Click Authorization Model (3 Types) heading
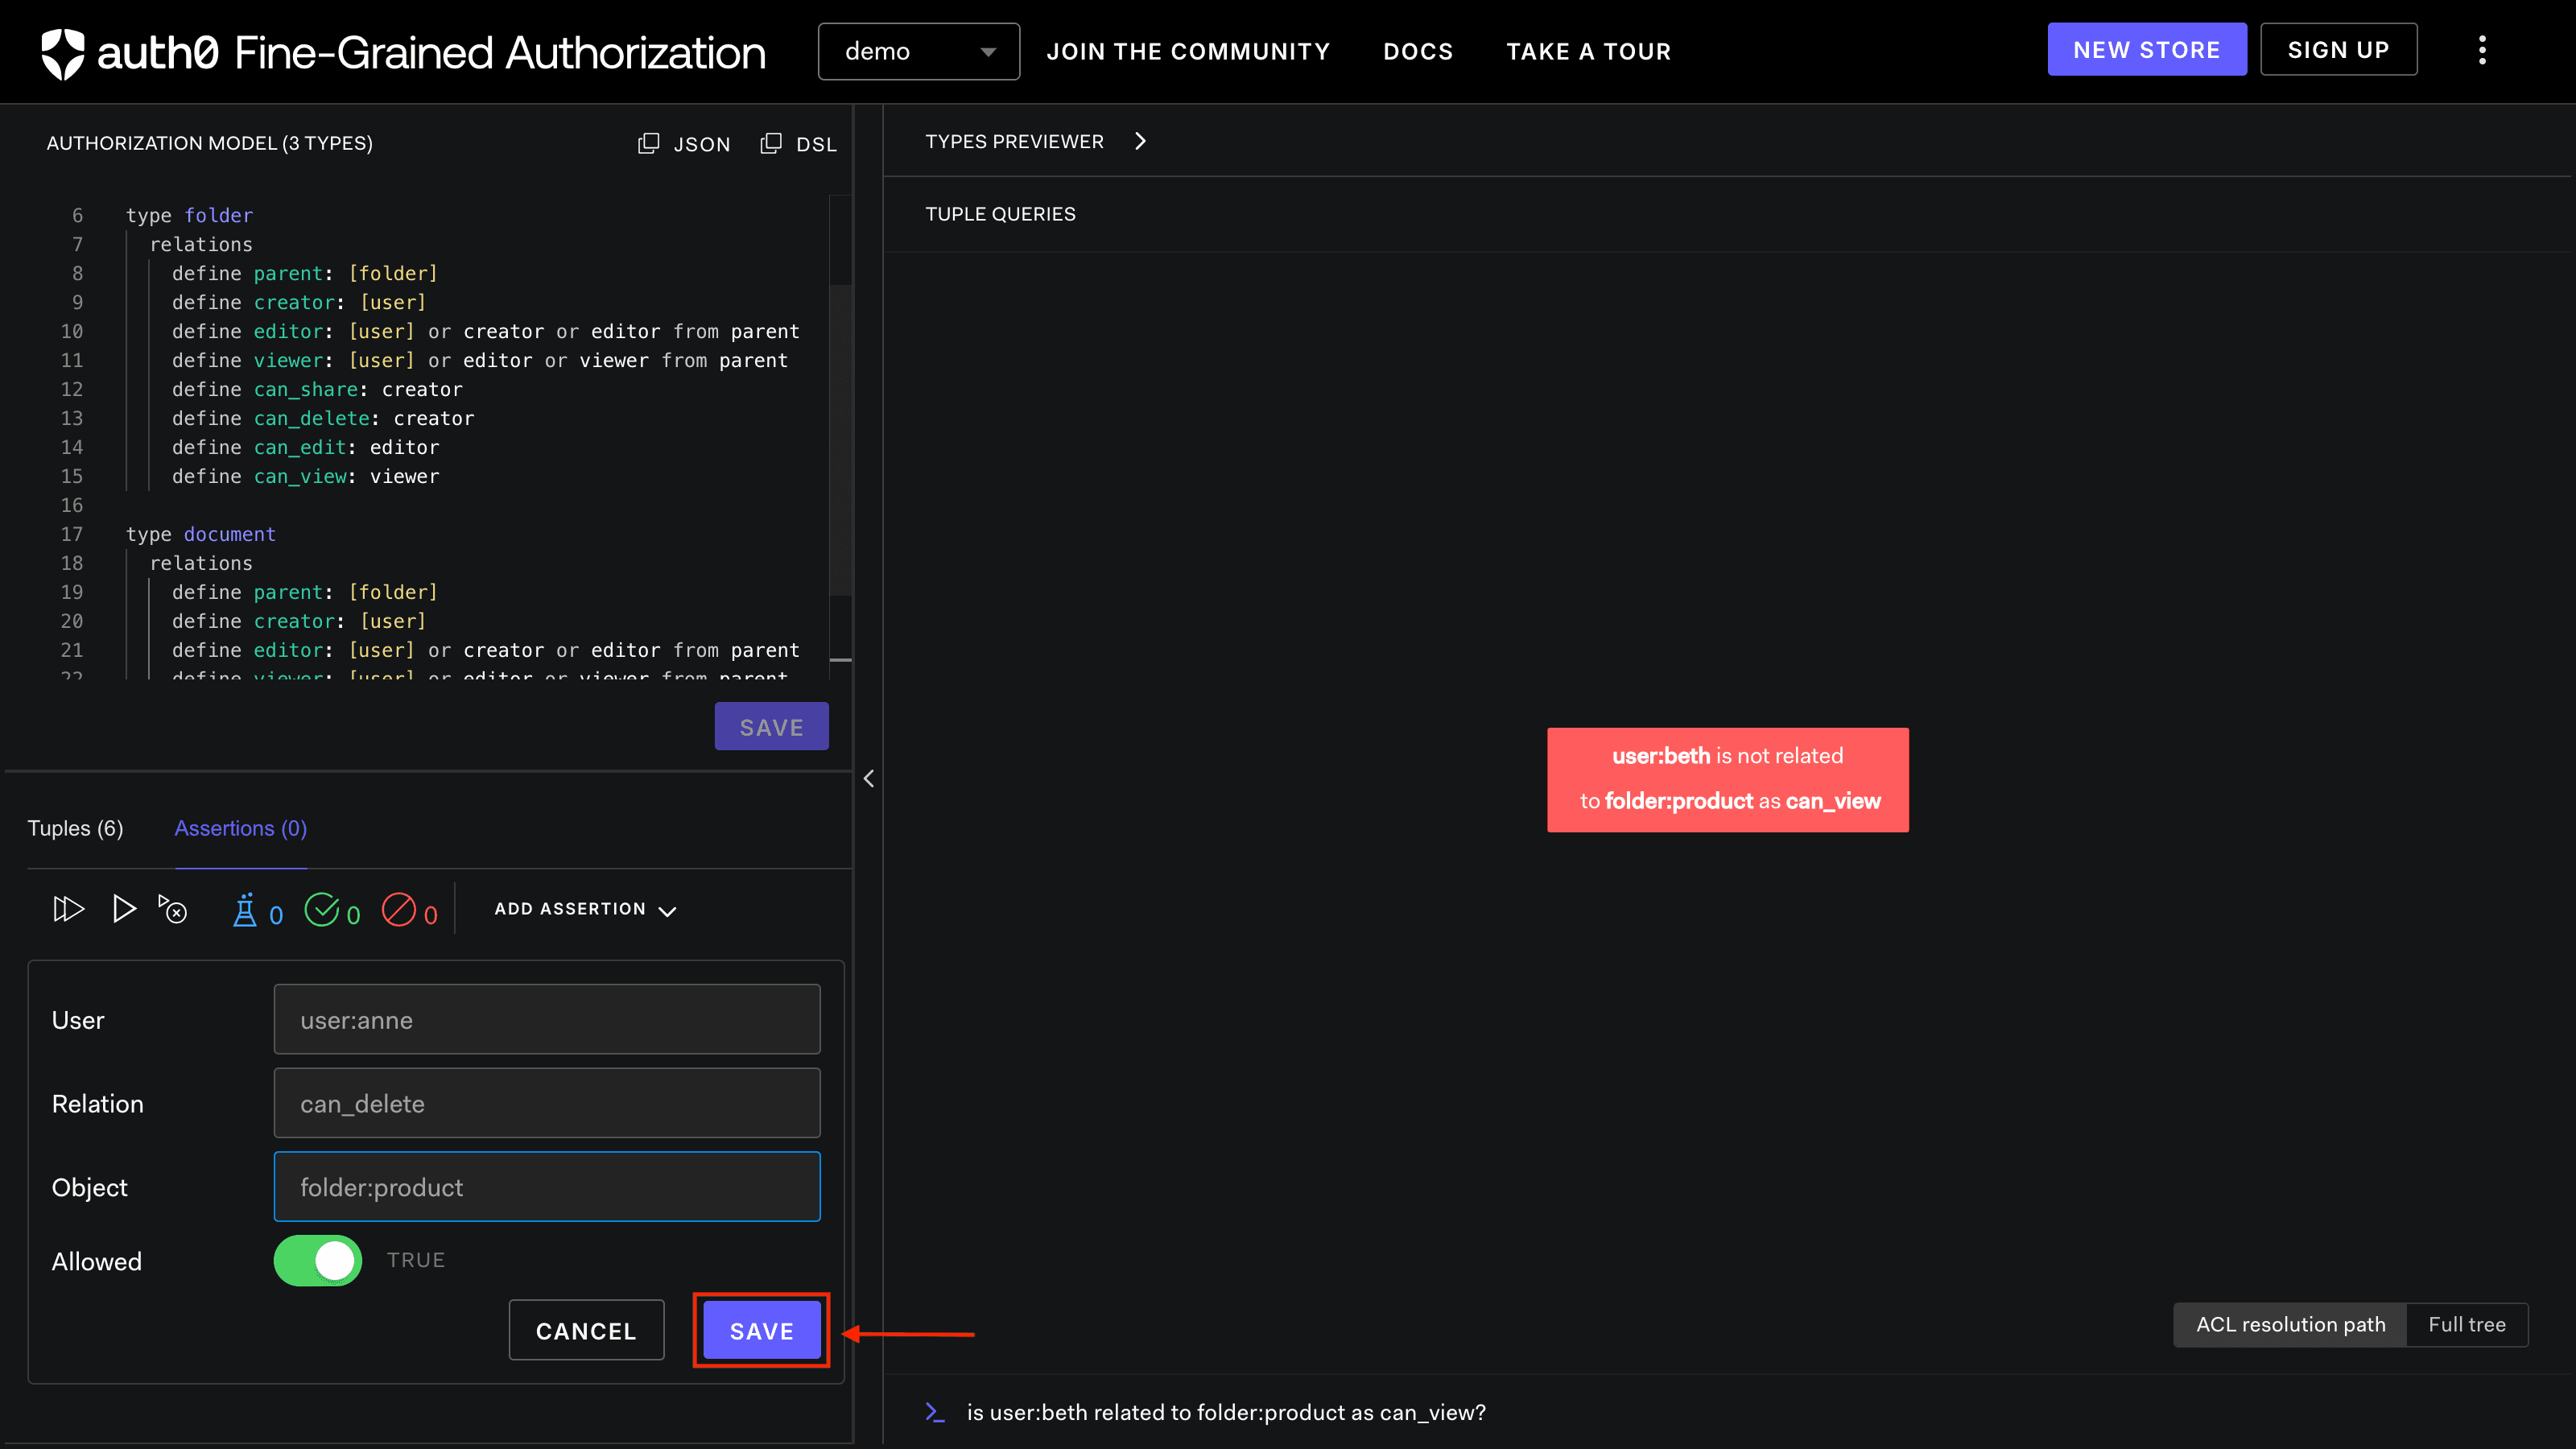 coord(209,143)
